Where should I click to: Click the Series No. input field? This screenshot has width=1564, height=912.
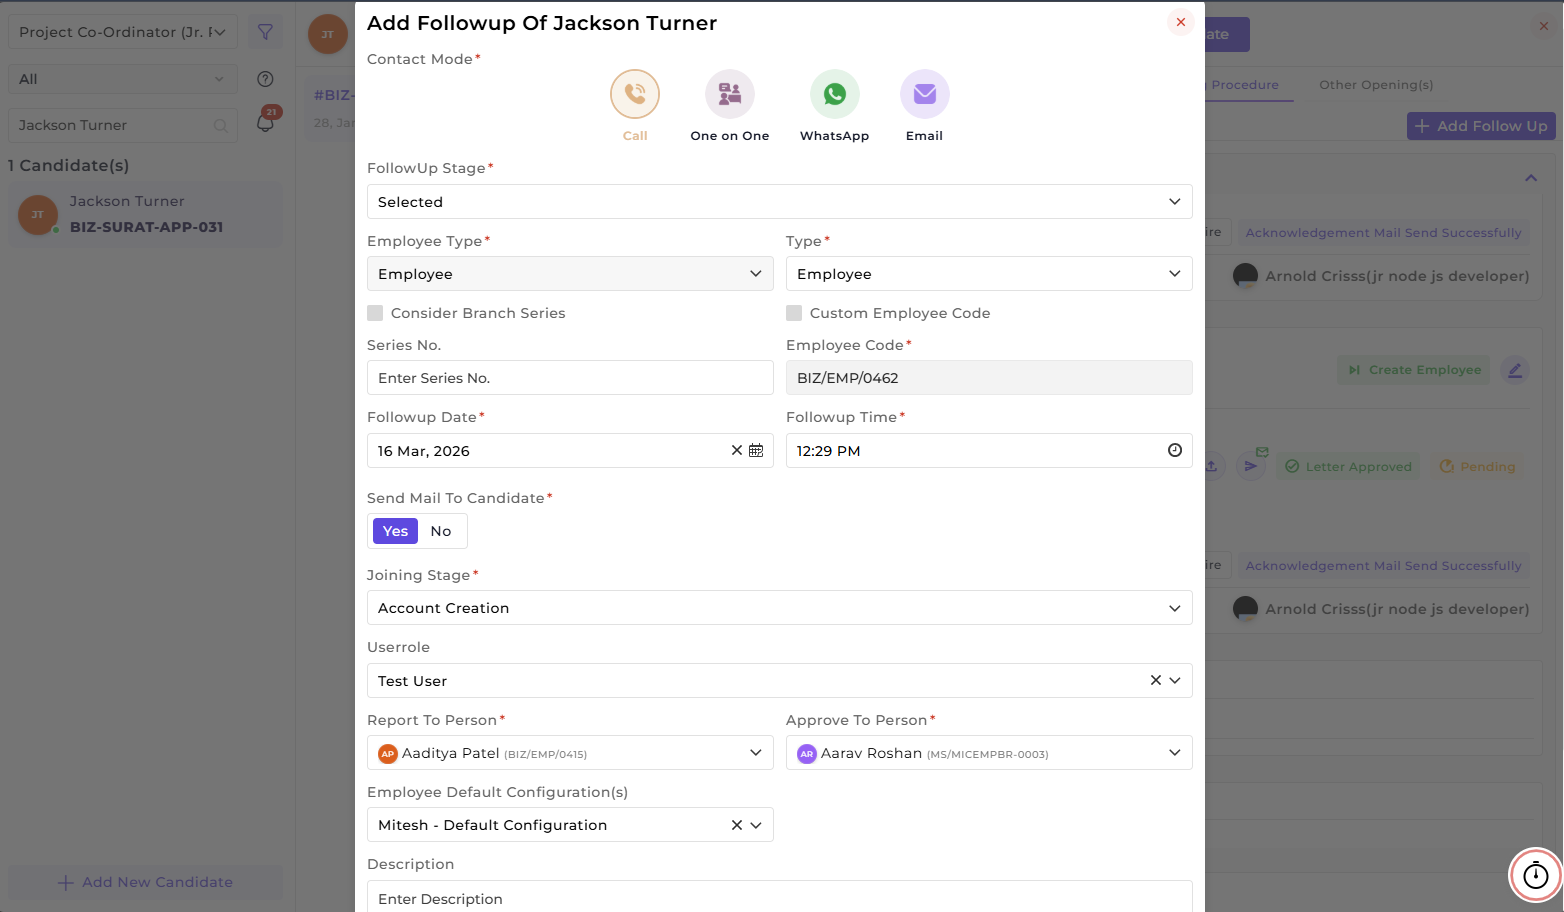(570, 378)
